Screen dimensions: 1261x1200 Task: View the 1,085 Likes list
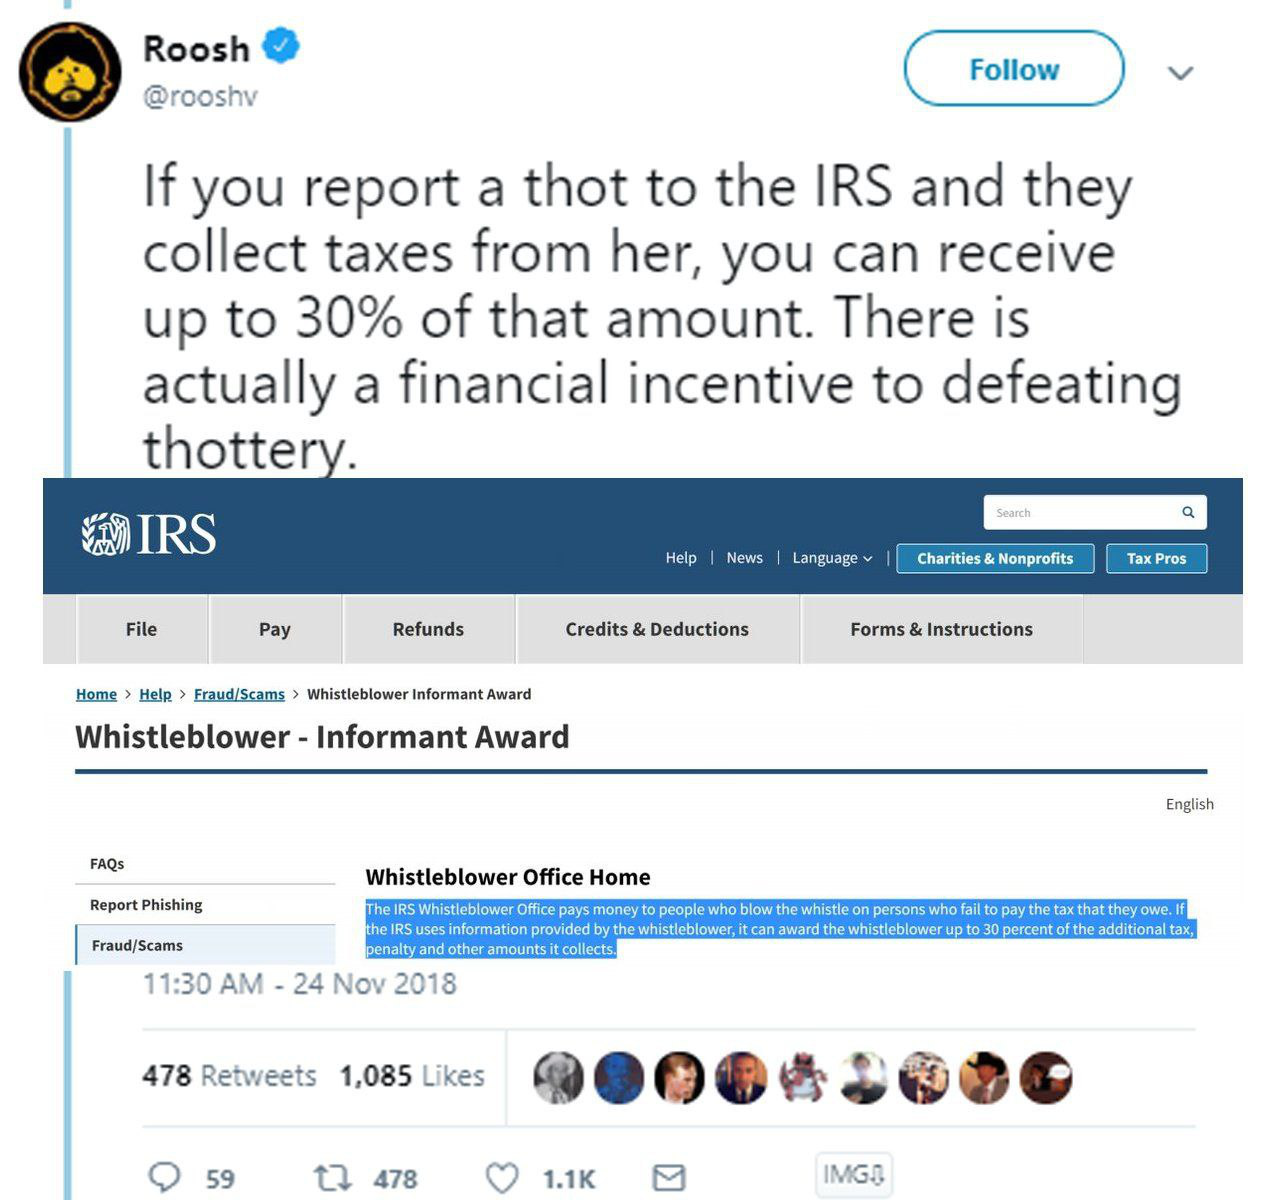(x=412, y=1076)
